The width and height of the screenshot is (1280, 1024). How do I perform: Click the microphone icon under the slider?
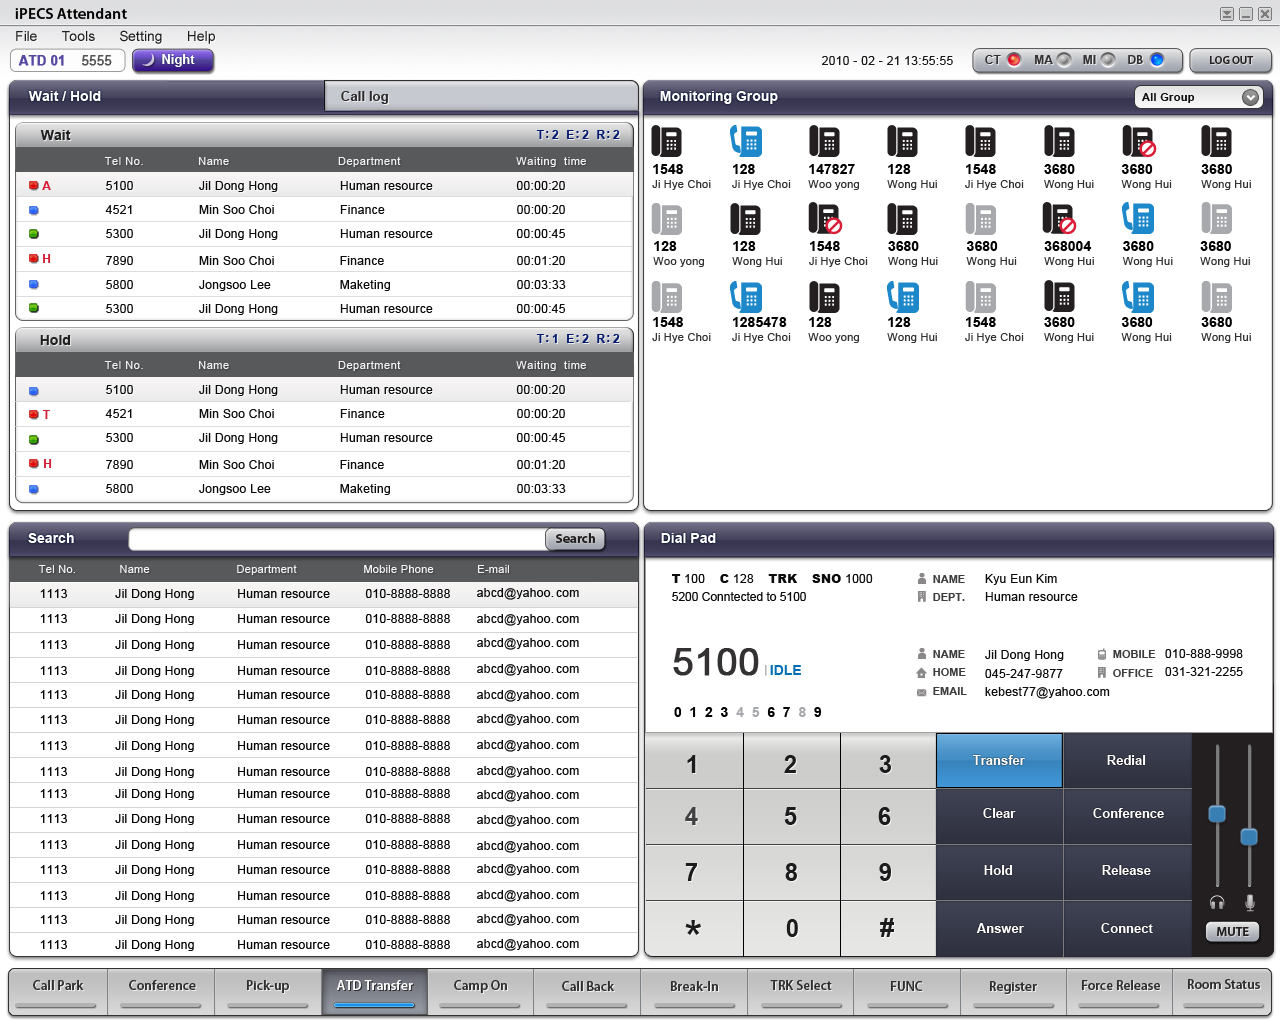(x=1249, y=902)
